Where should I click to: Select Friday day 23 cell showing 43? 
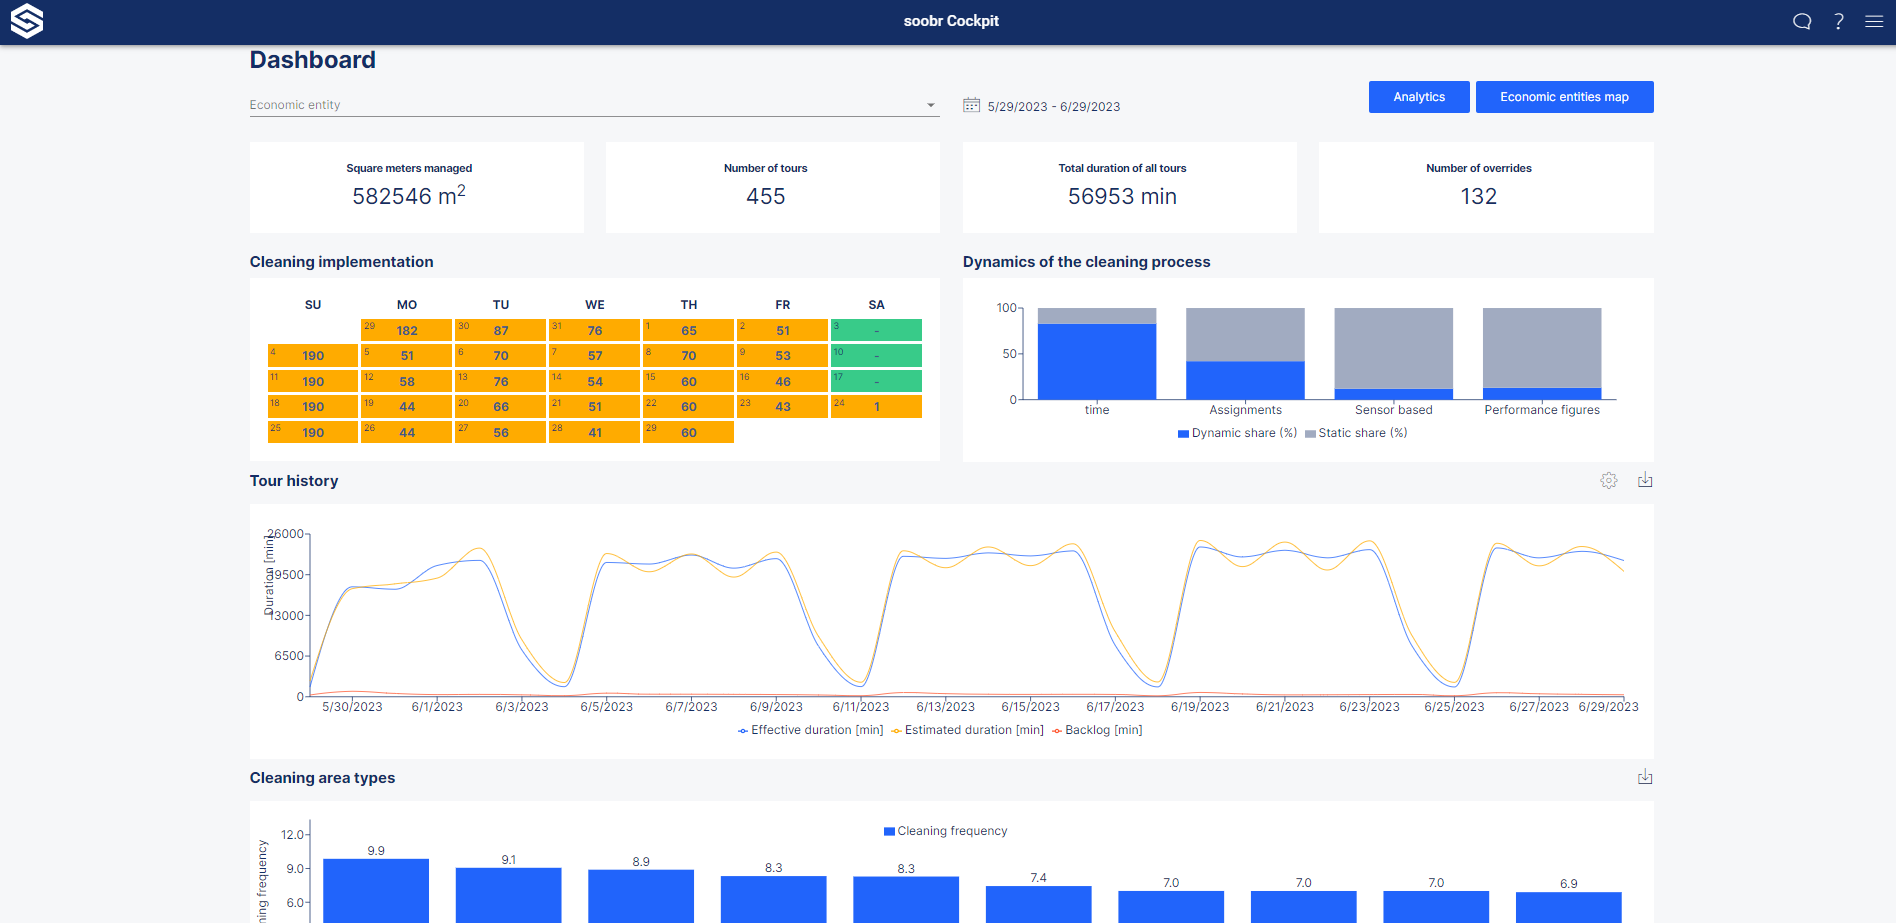click(x=782, y=406)
